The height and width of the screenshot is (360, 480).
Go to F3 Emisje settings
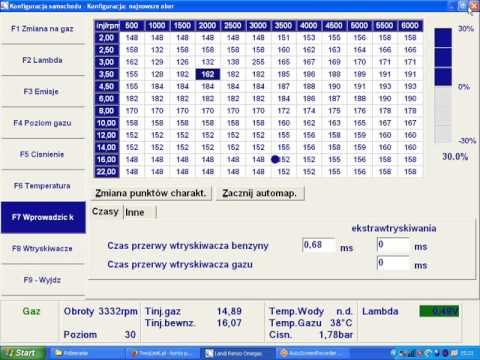pyautogui.click(x=42, y=91)
